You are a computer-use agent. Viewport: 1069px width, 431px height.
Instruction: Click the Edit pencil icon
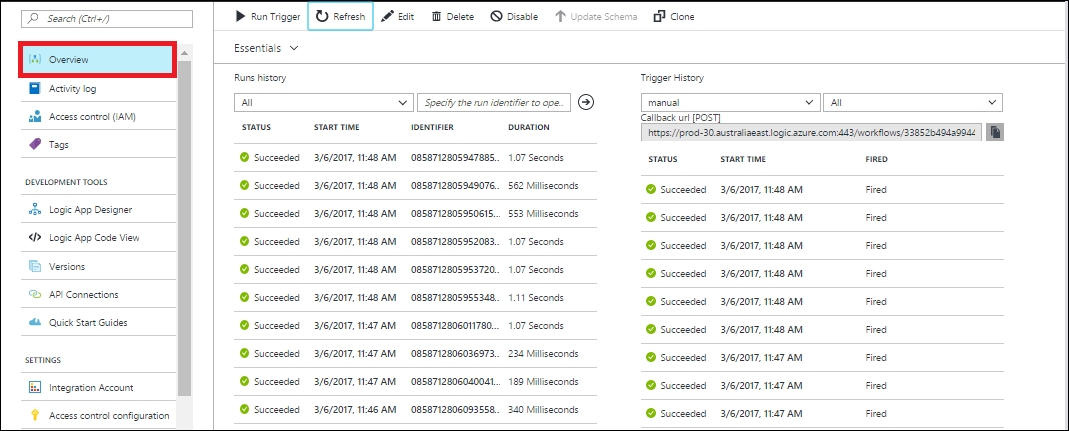tap(387, 16)
